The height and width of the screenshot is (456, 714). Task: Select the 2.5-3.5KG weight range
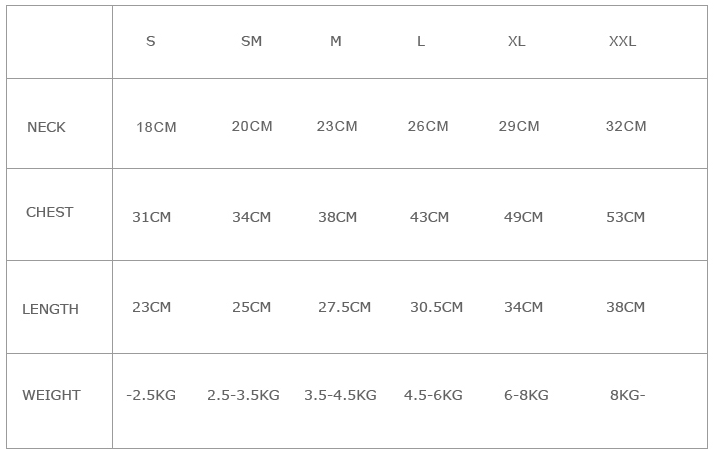point(243,395)
